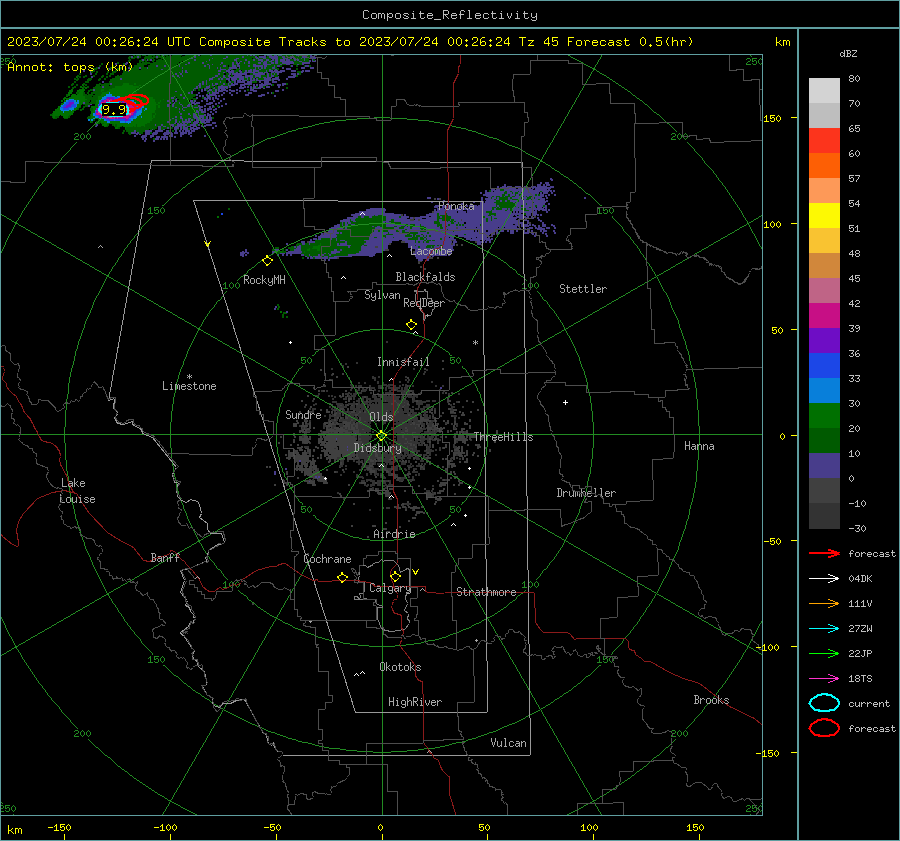The height and width of the screenshot is (841, 900).
Task: Click the bright green swatch in dBZ legend
Action: (x=824, y=416)
